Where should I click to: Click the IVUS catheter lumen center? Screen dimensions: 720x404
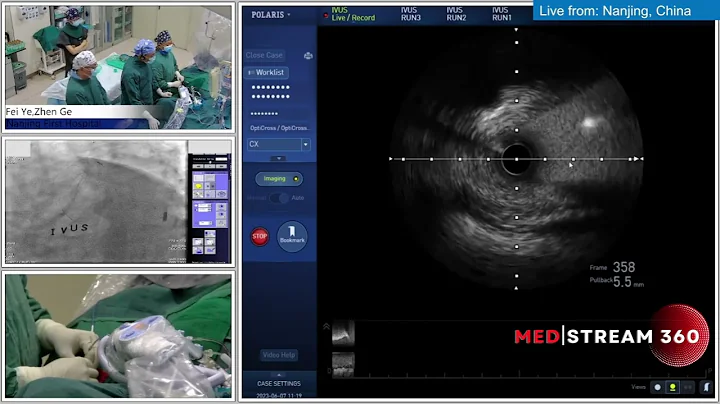point(516,159)
